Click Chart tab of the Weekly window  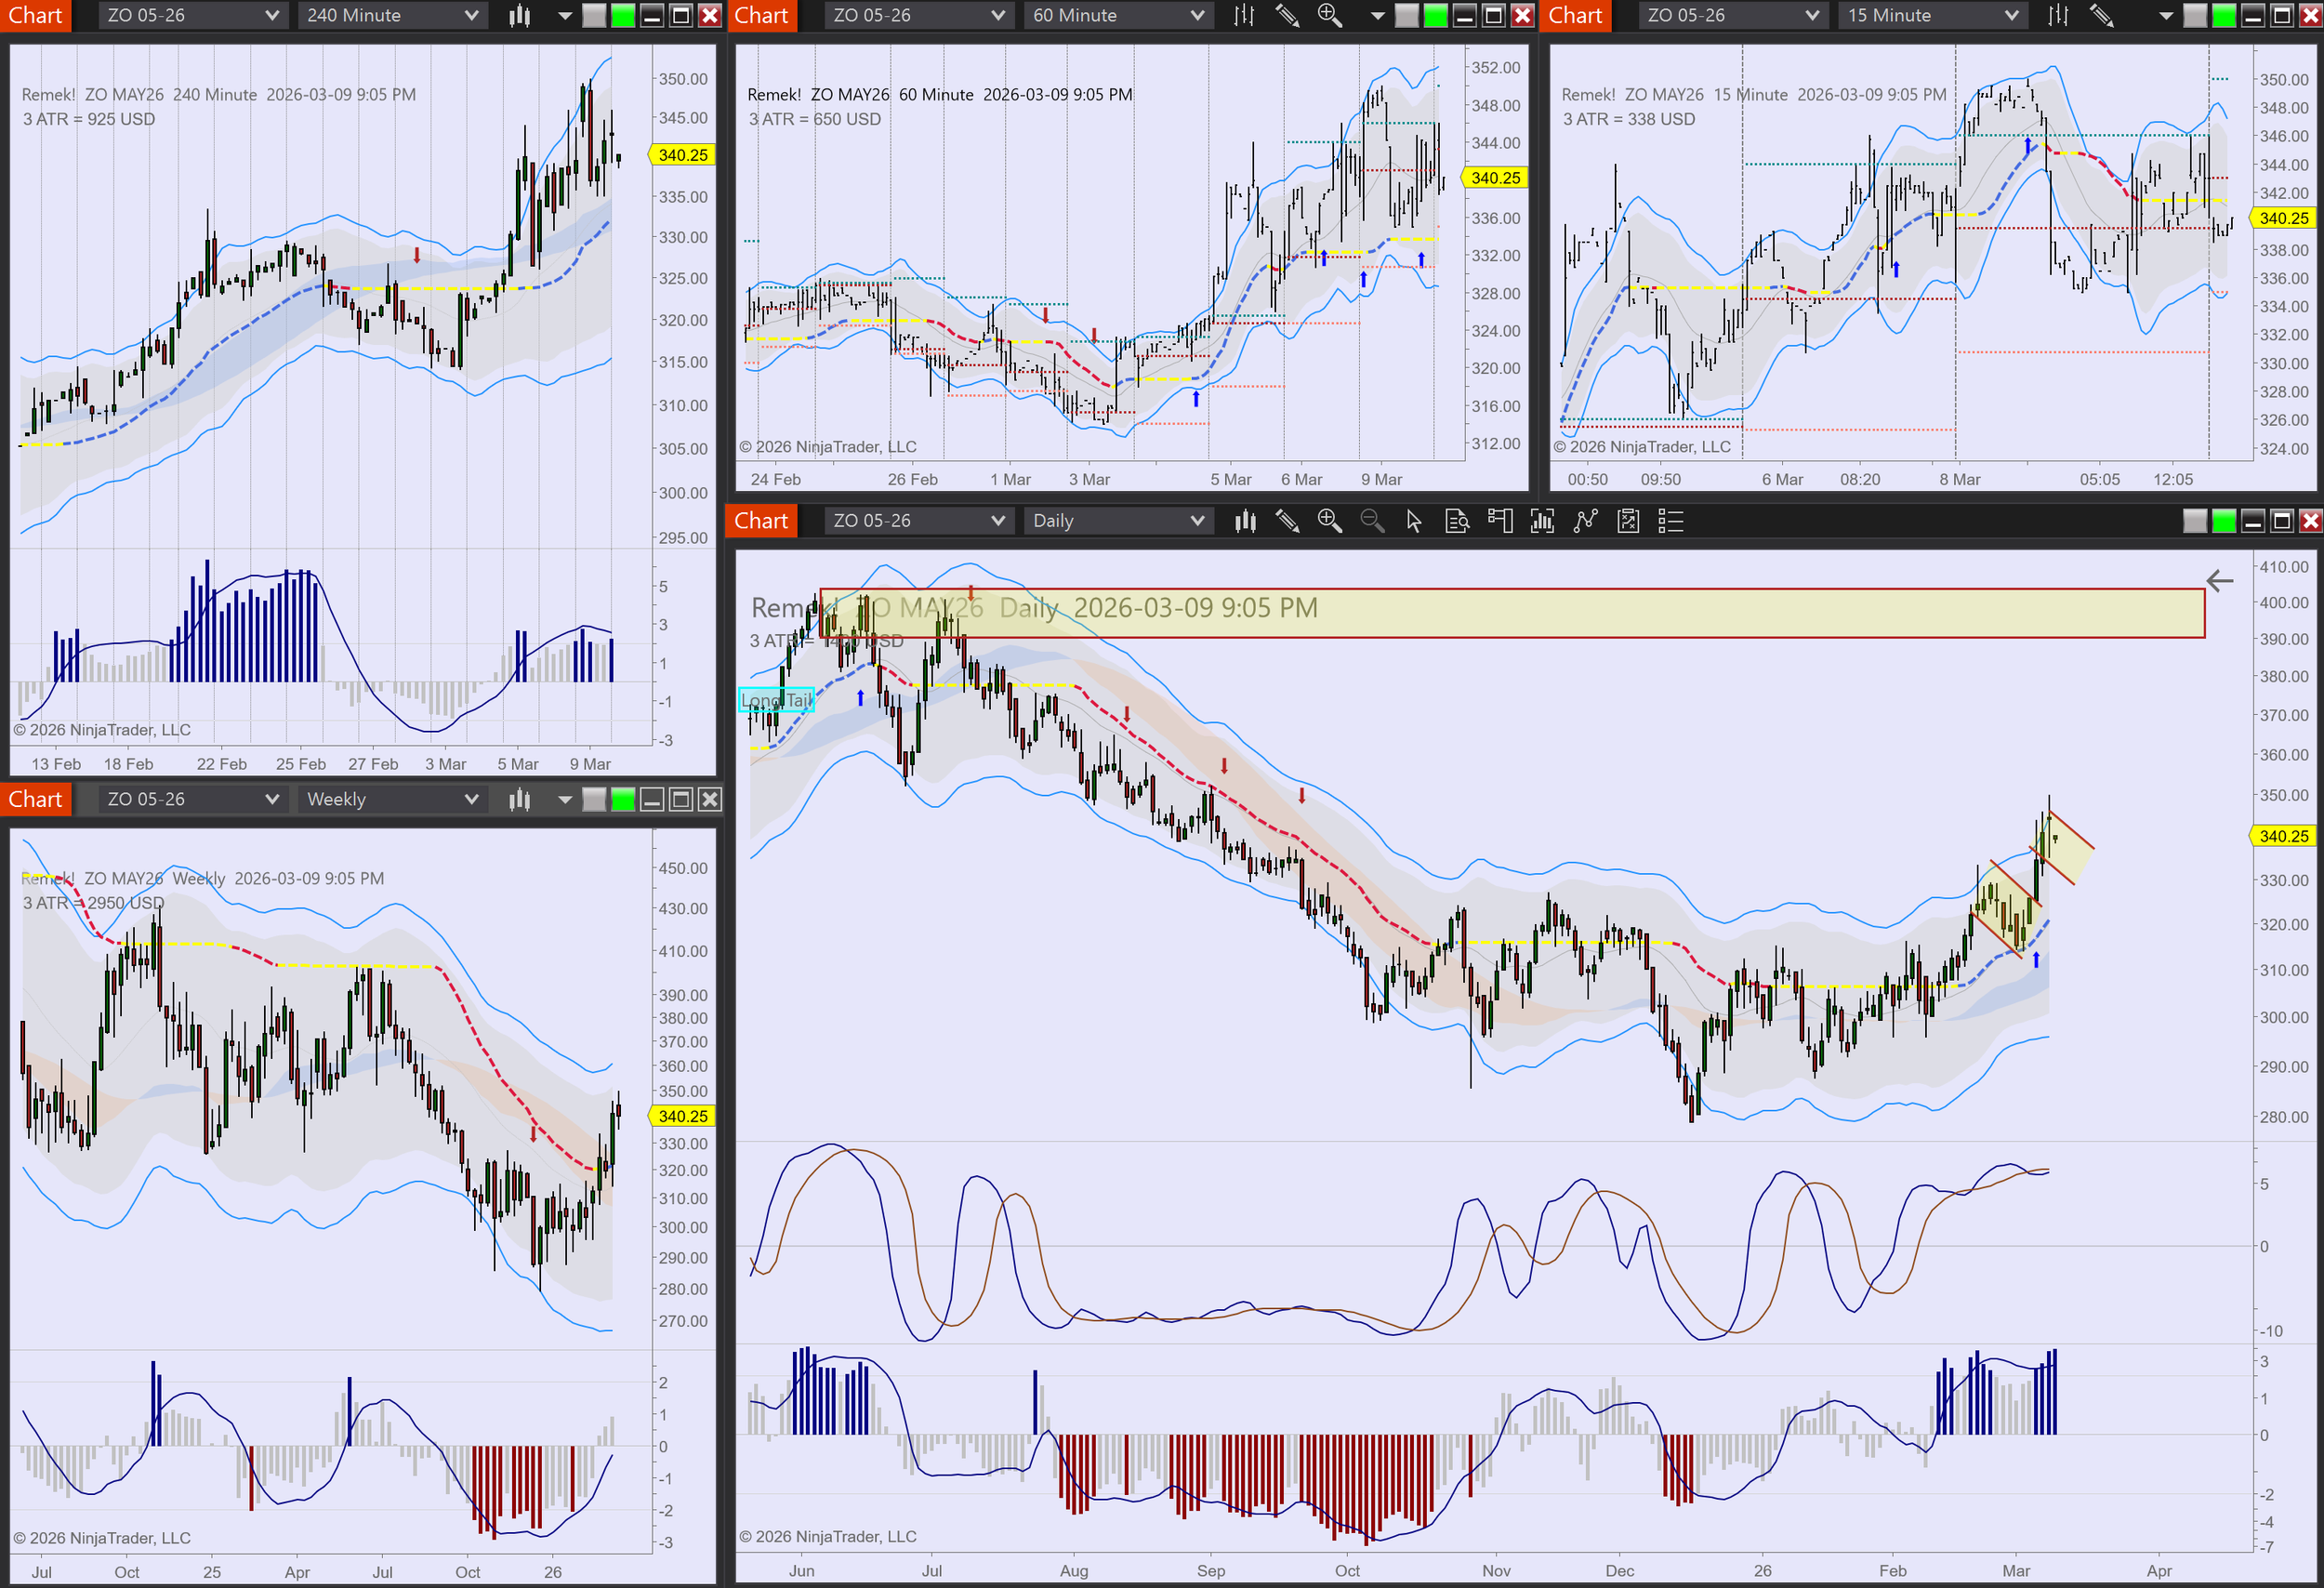[x=35, y=799]
